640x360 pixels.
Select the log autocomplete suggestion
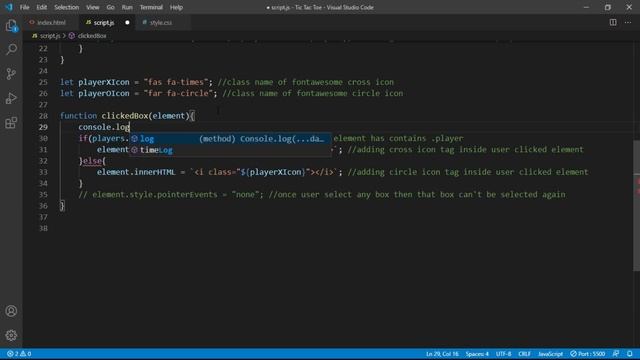(230, 139)
